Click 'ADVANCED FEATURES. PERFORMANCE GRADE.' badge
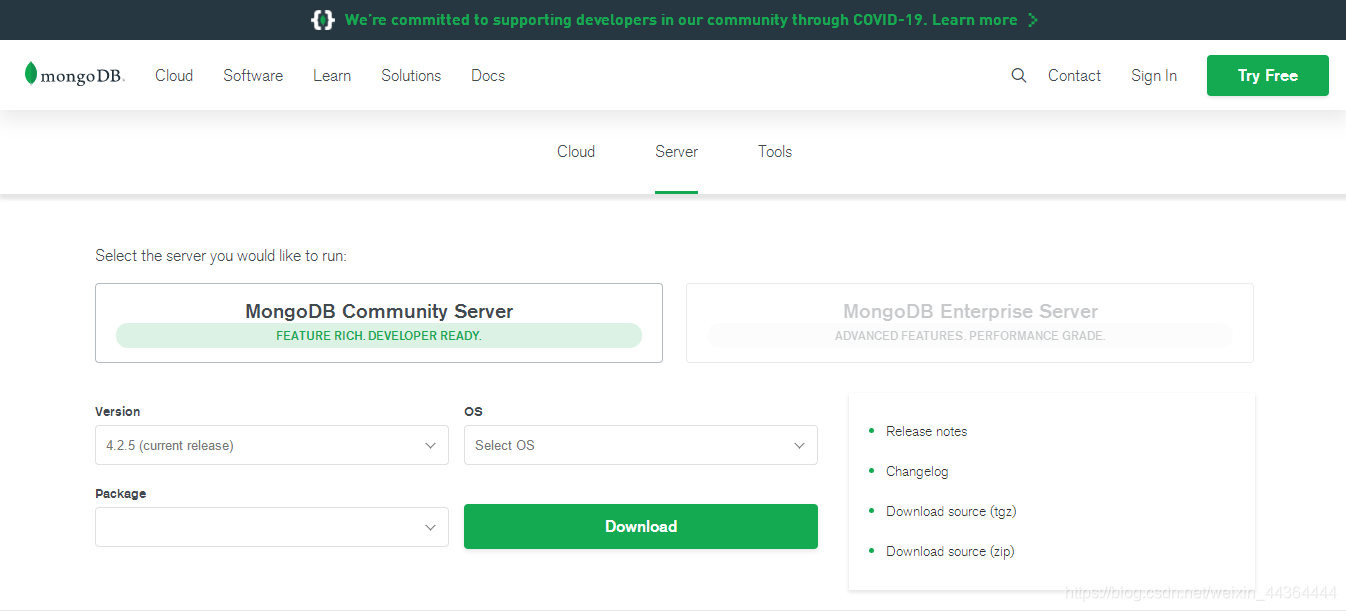Viewport: 1346px width, 611px height. [970, 335]
